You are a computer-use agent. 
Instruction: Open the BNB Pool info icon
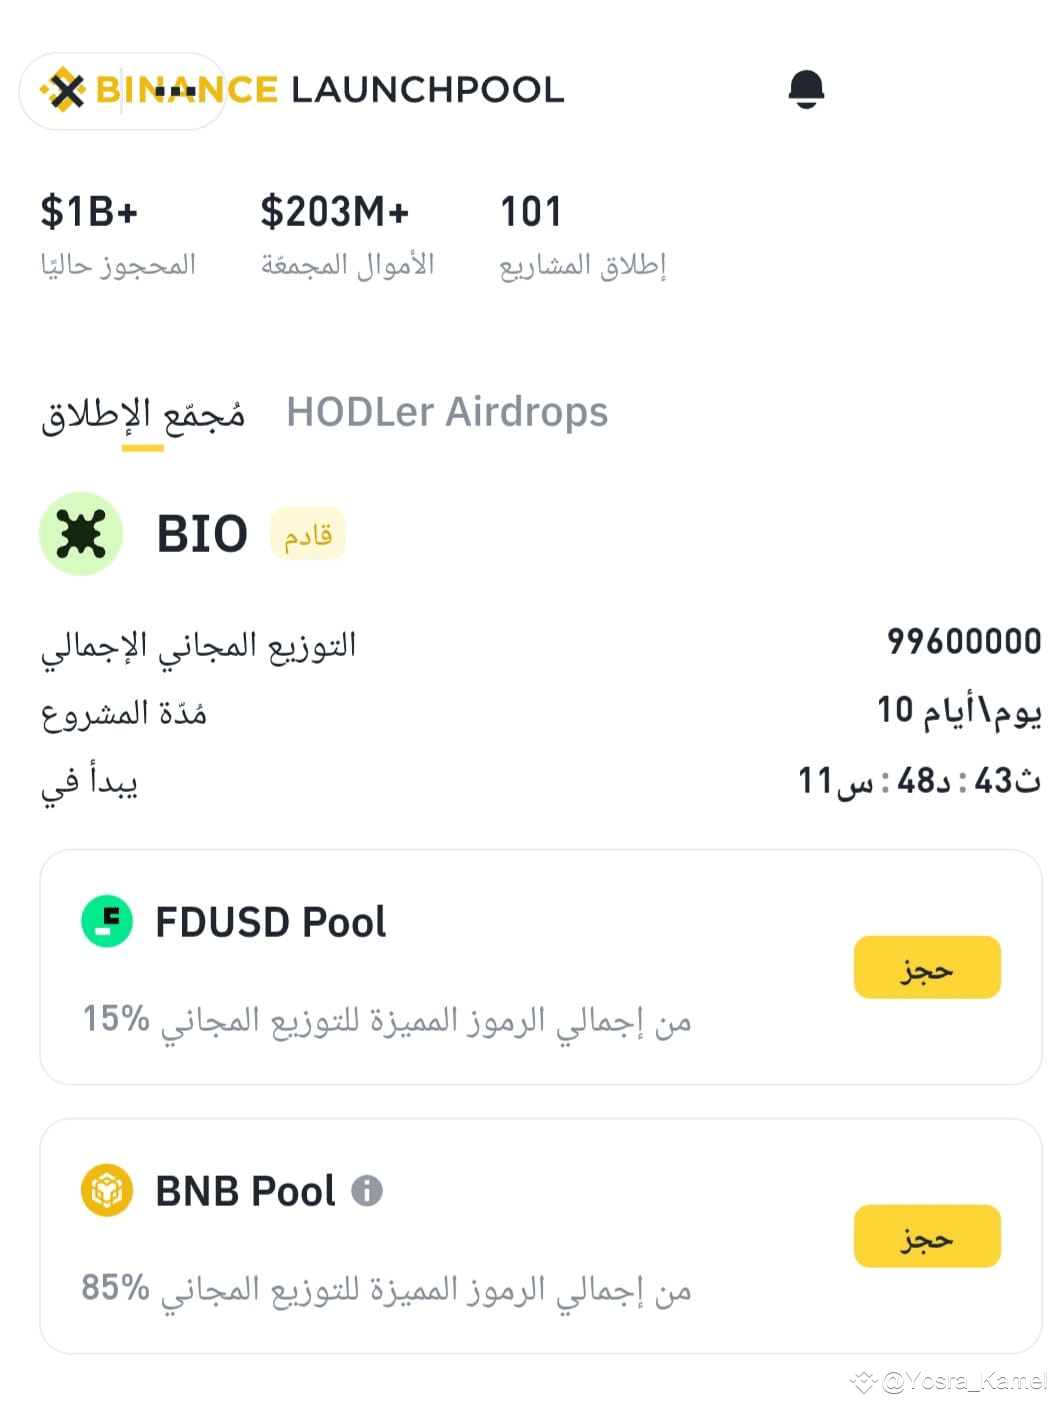tap(367, 1190)
